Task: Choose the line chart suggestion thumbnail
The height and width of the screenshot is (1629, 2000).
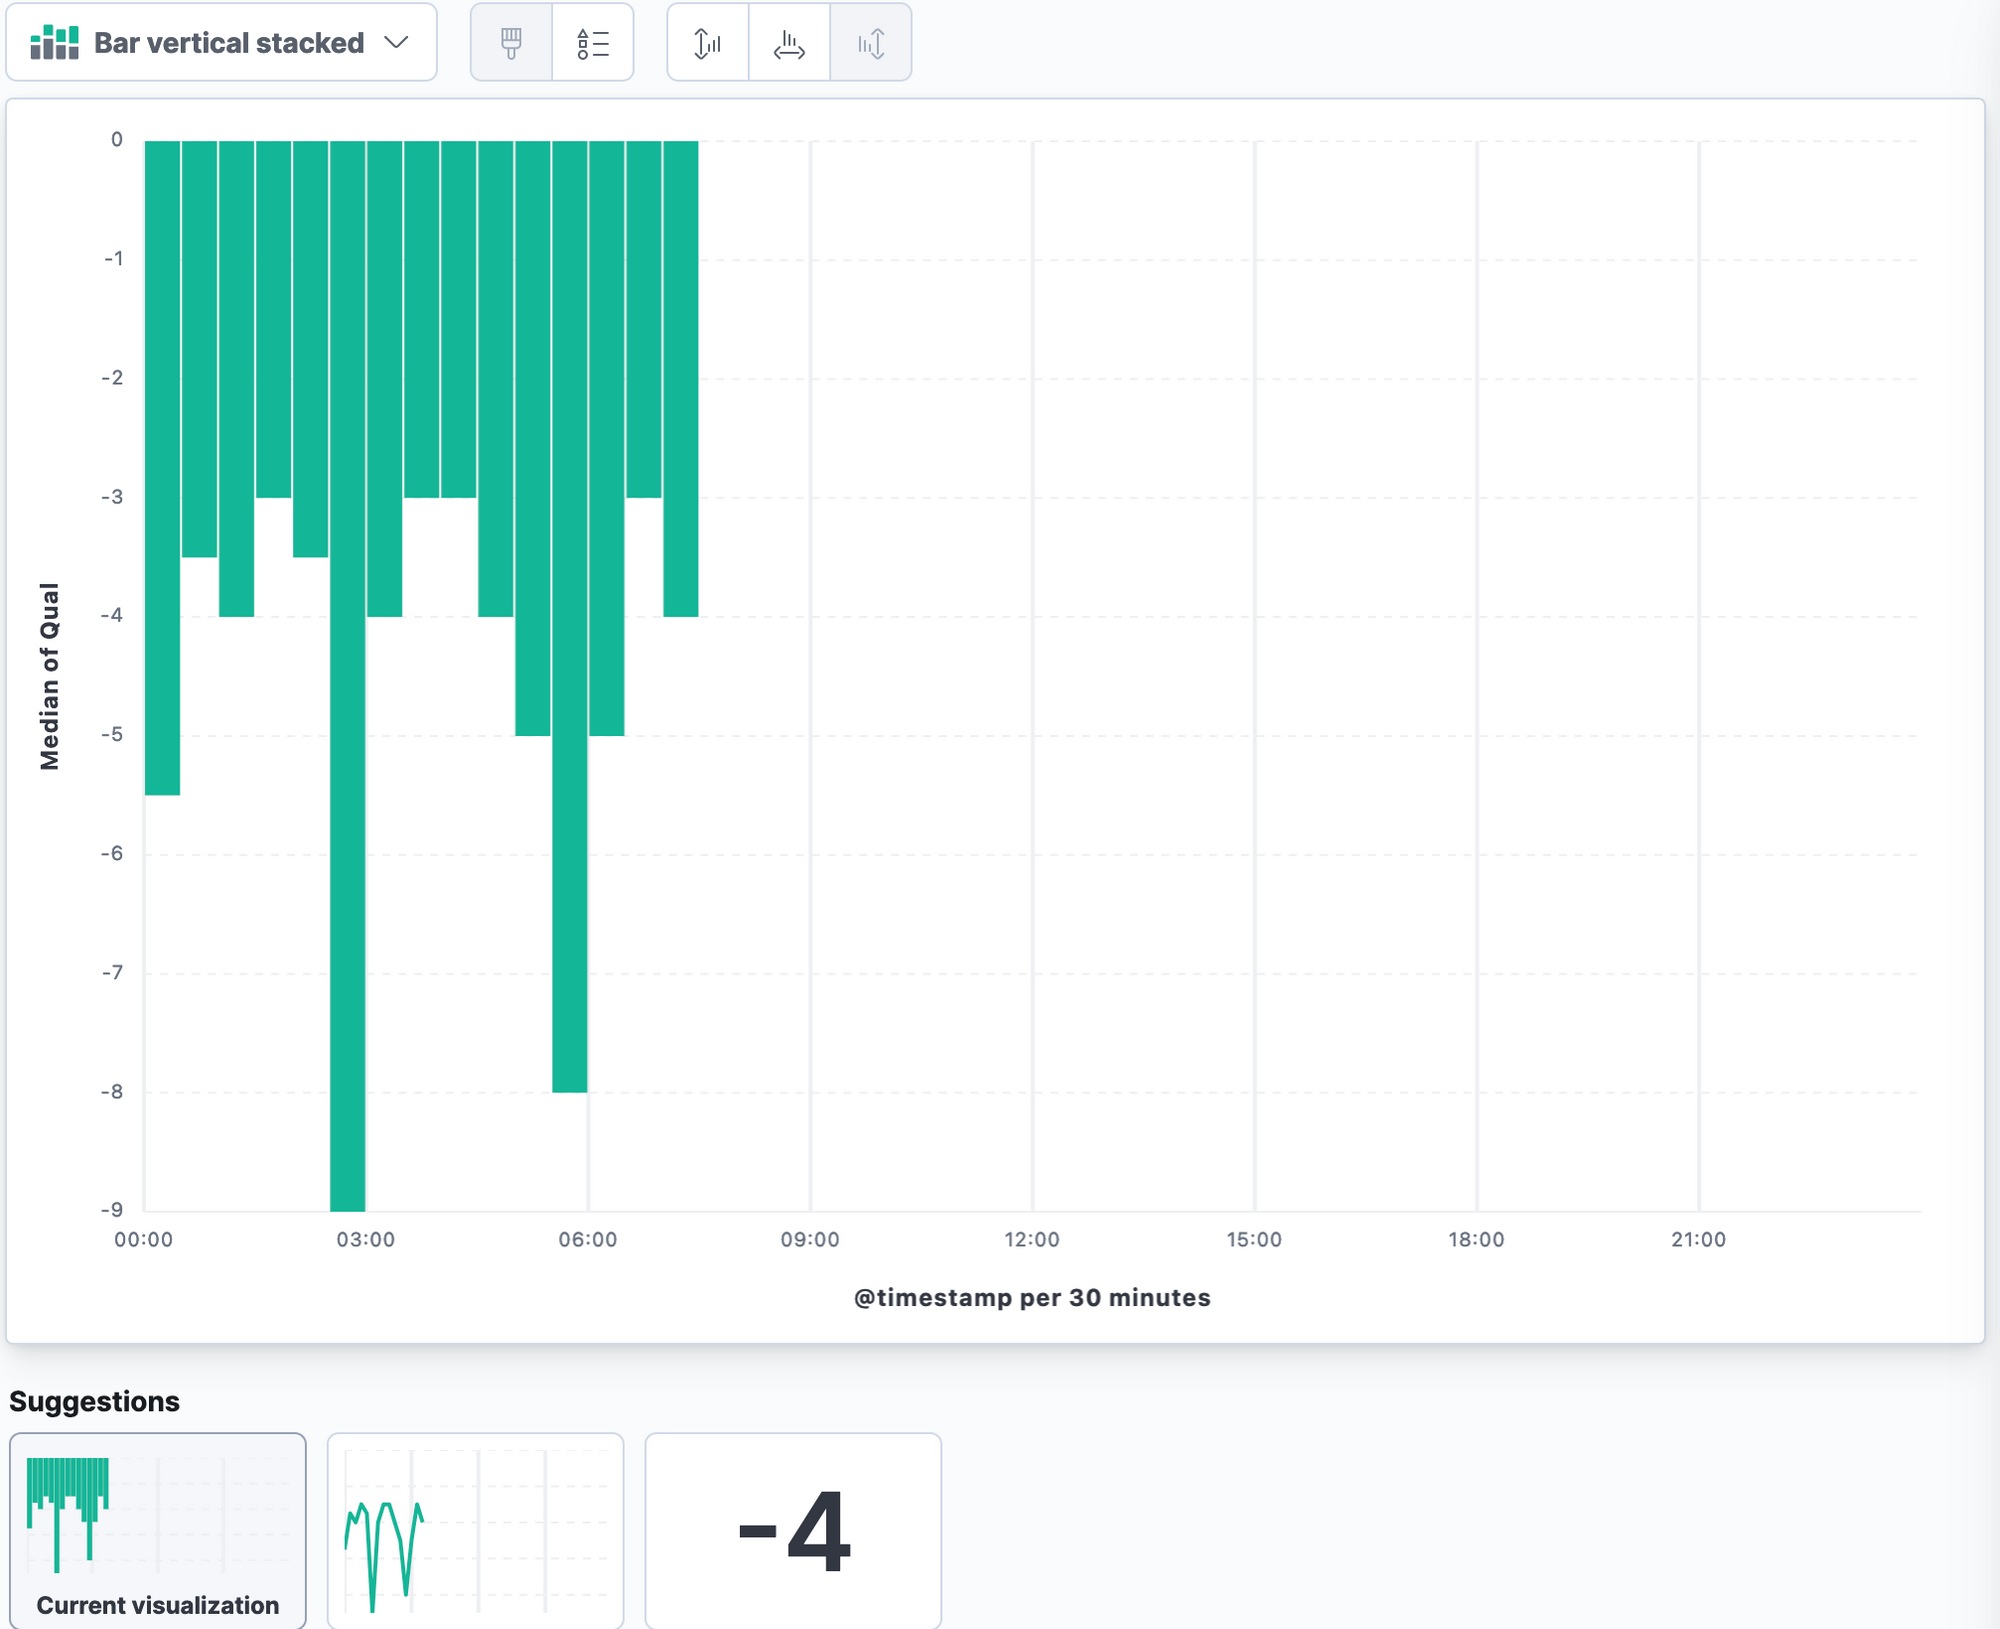Action: [475, 1530]
